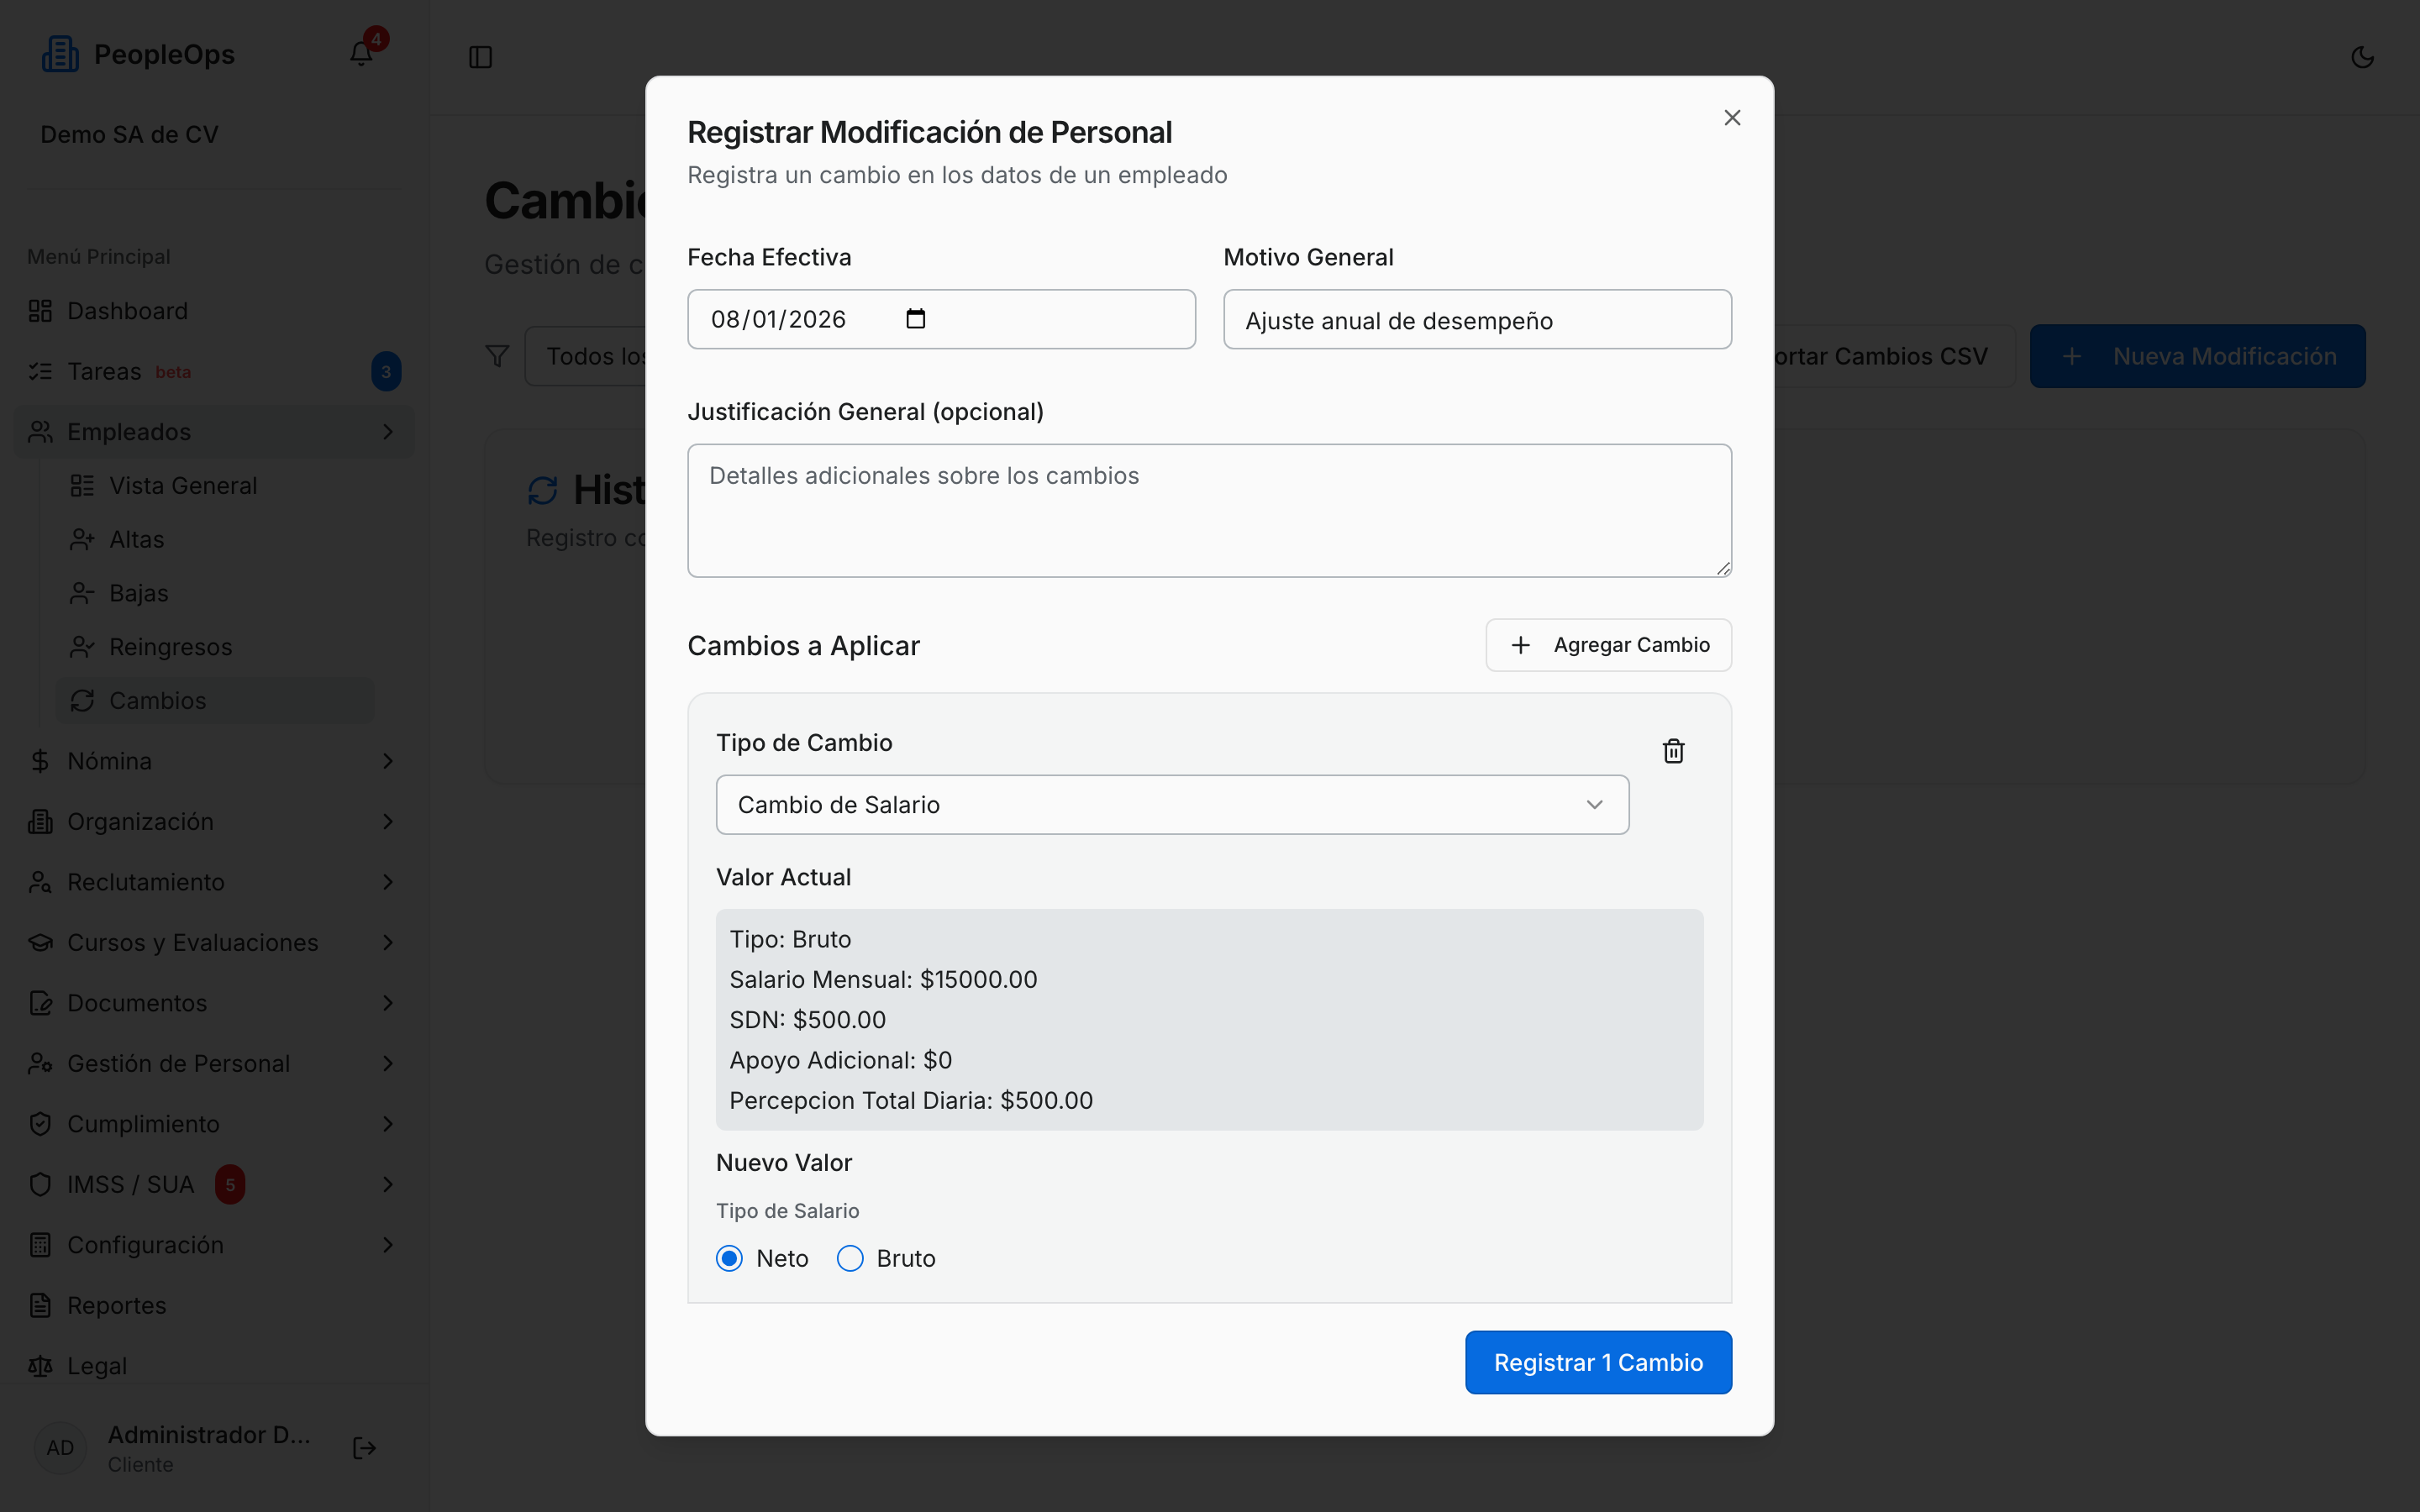This screenshot has height=1512, width=2420.
Task: Open the notifications bell icon
Action: coord(361,54)
